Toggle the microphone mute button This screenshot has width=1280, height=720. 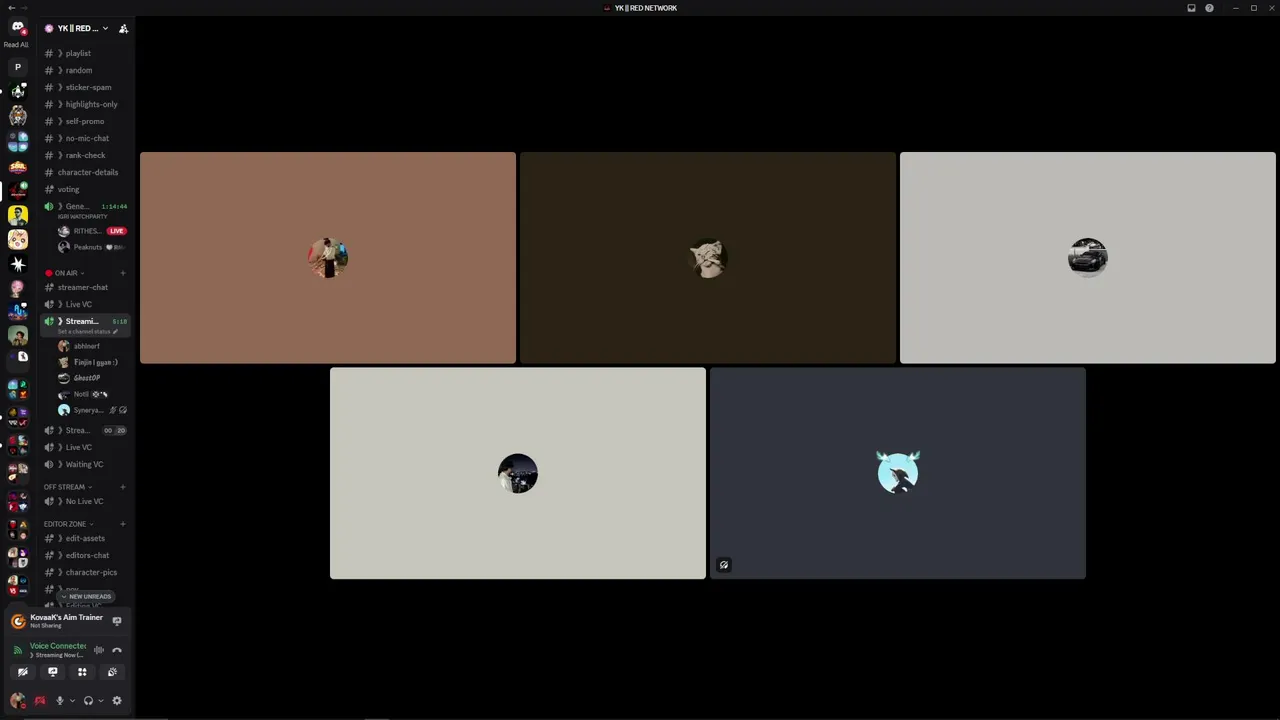click(x=59, y=700)
